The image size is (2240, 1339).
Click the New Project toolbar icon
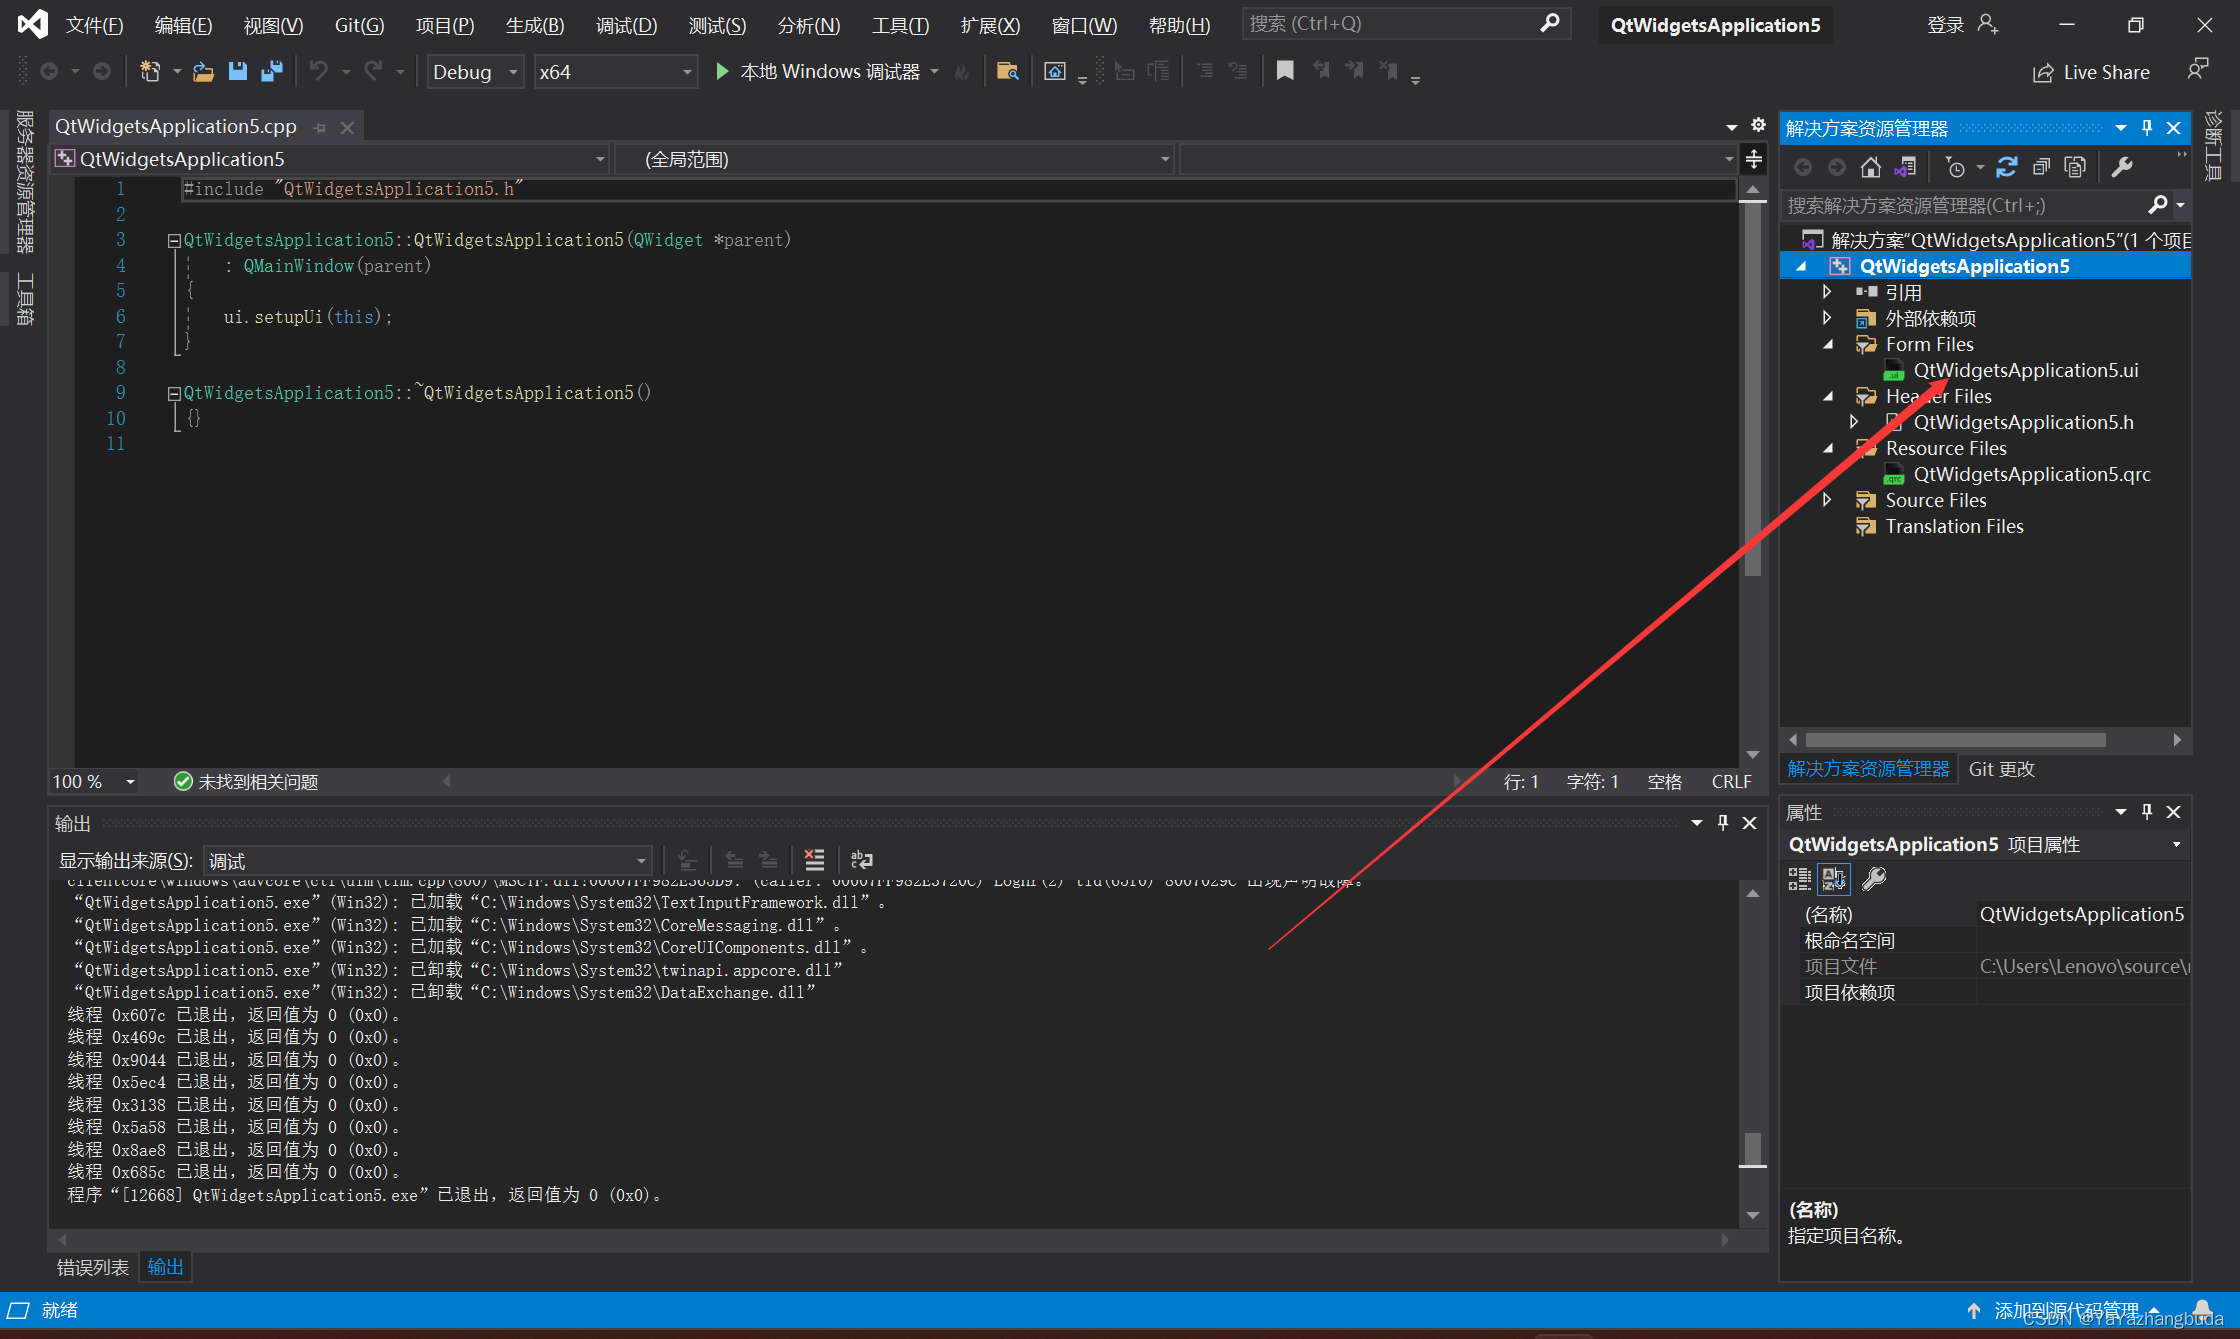[x=149, y=71]
